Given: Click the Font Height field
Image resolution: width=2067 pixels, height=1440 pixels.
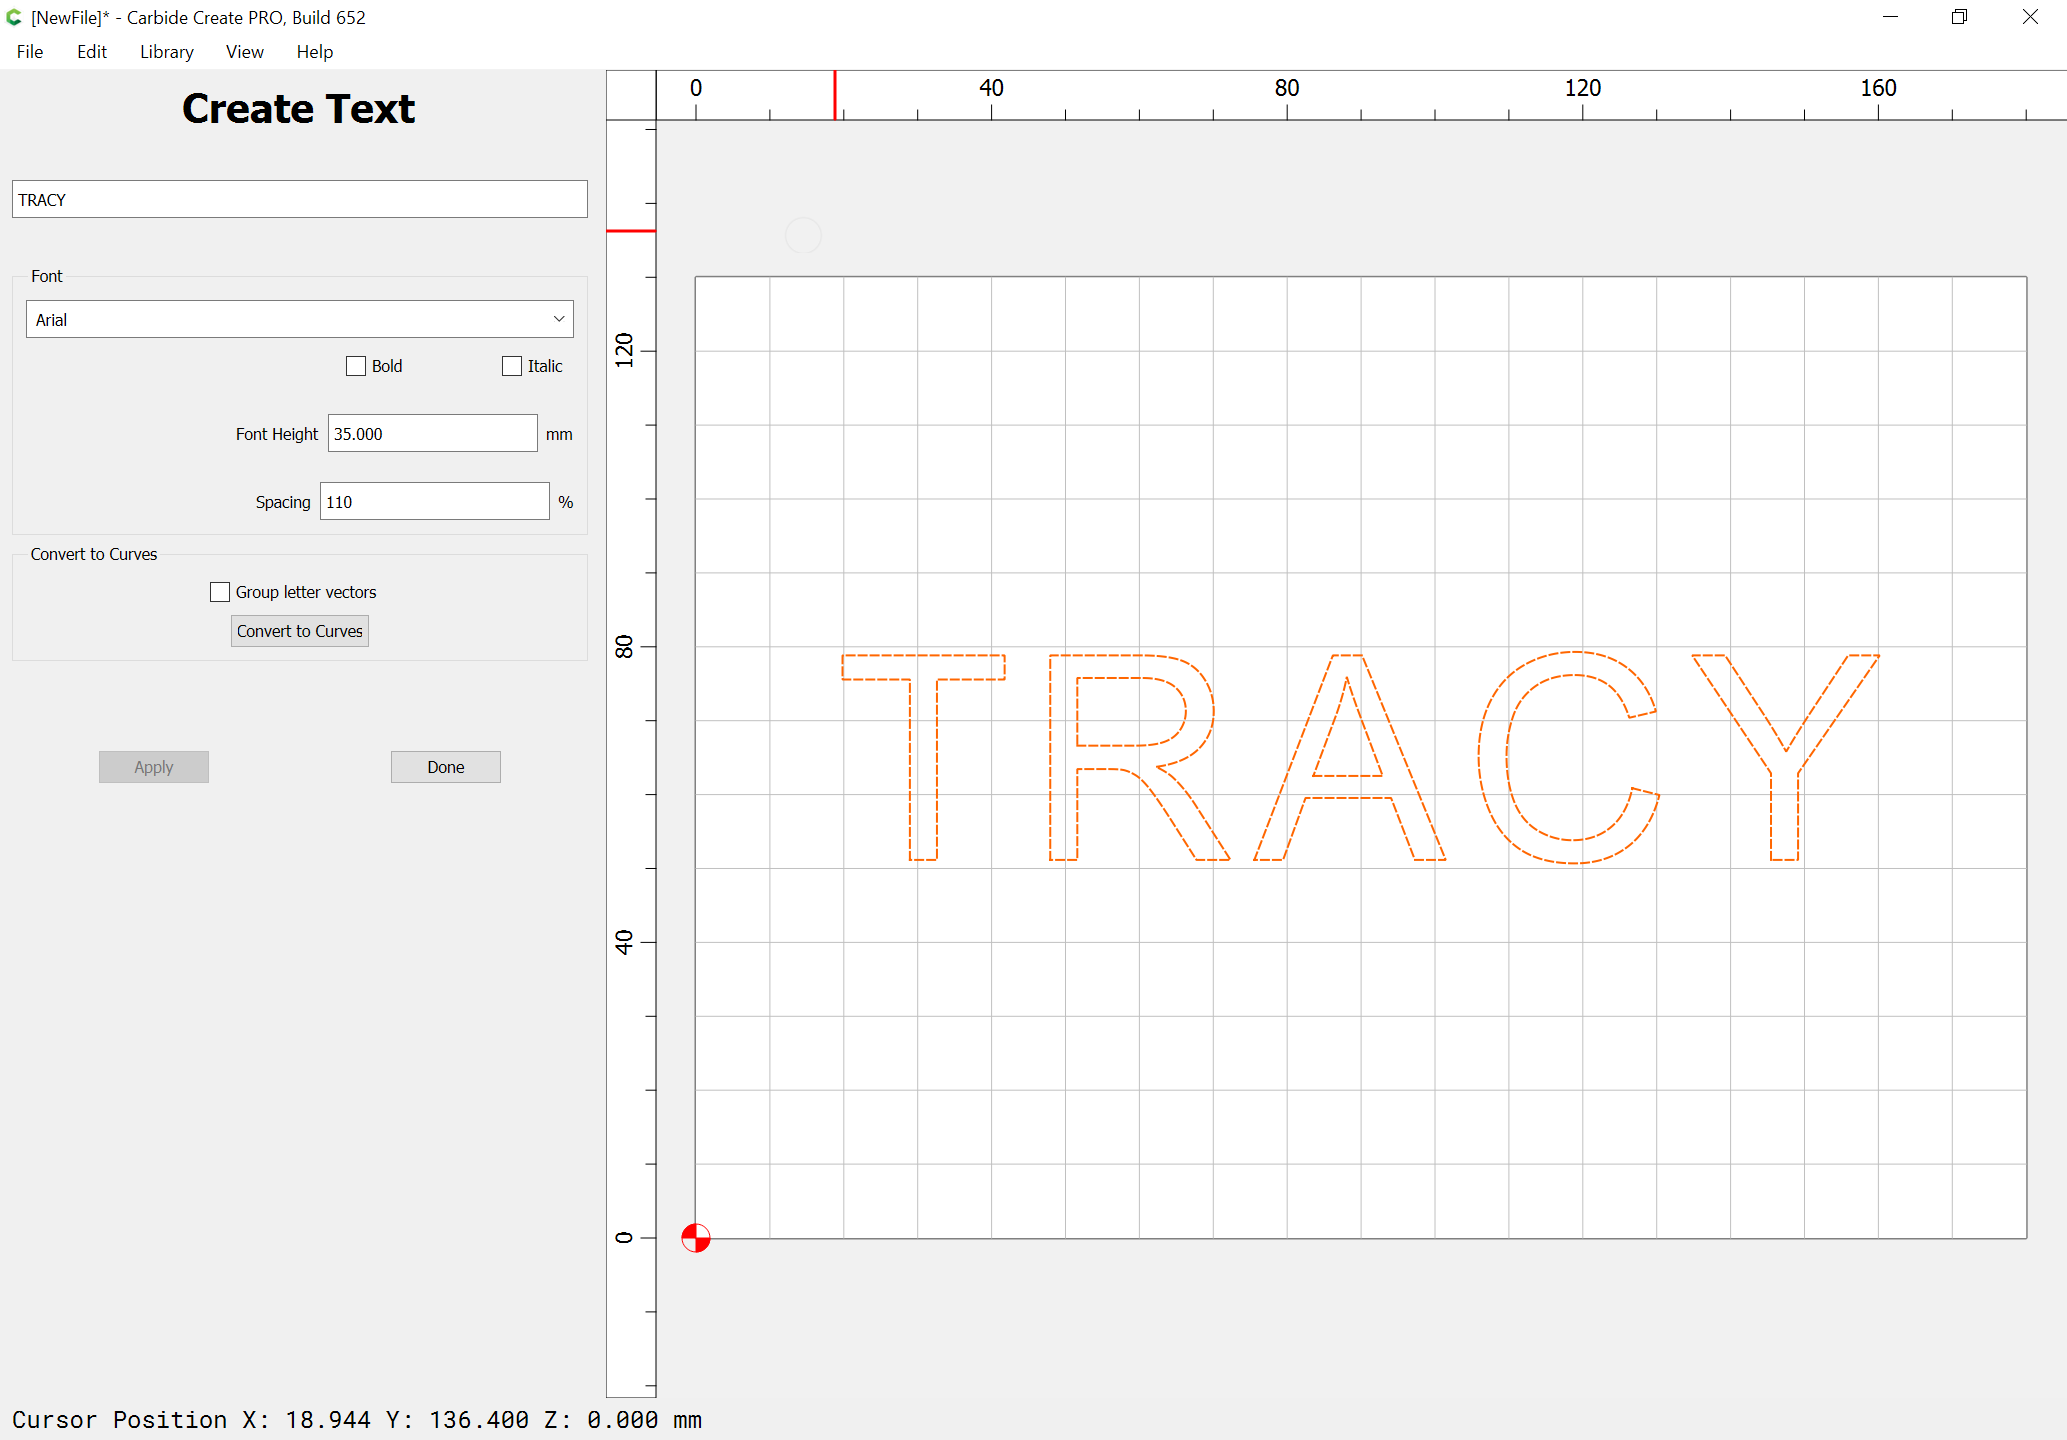Looking at the screenshot, I should (432, 433).
